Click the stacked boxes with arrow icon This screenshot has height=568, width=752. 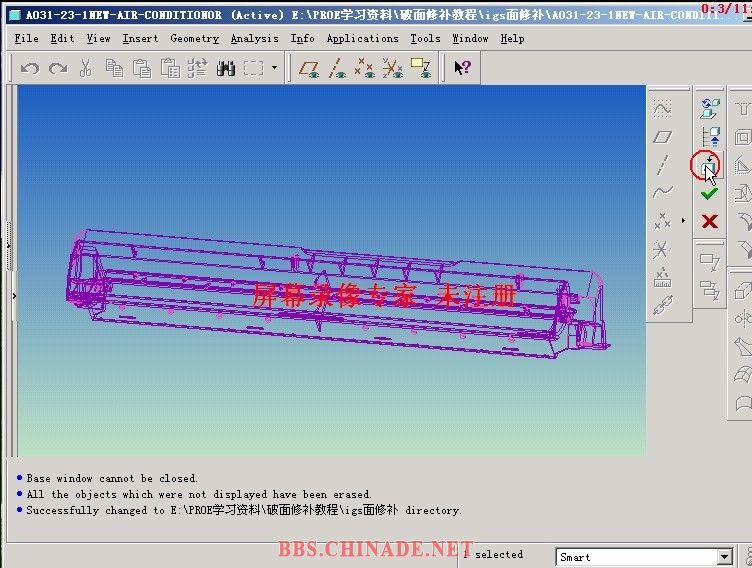(709, 290)
